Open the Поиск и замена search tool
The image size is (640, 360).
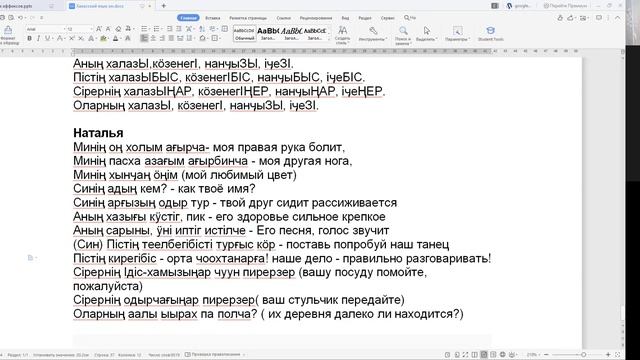403,35
